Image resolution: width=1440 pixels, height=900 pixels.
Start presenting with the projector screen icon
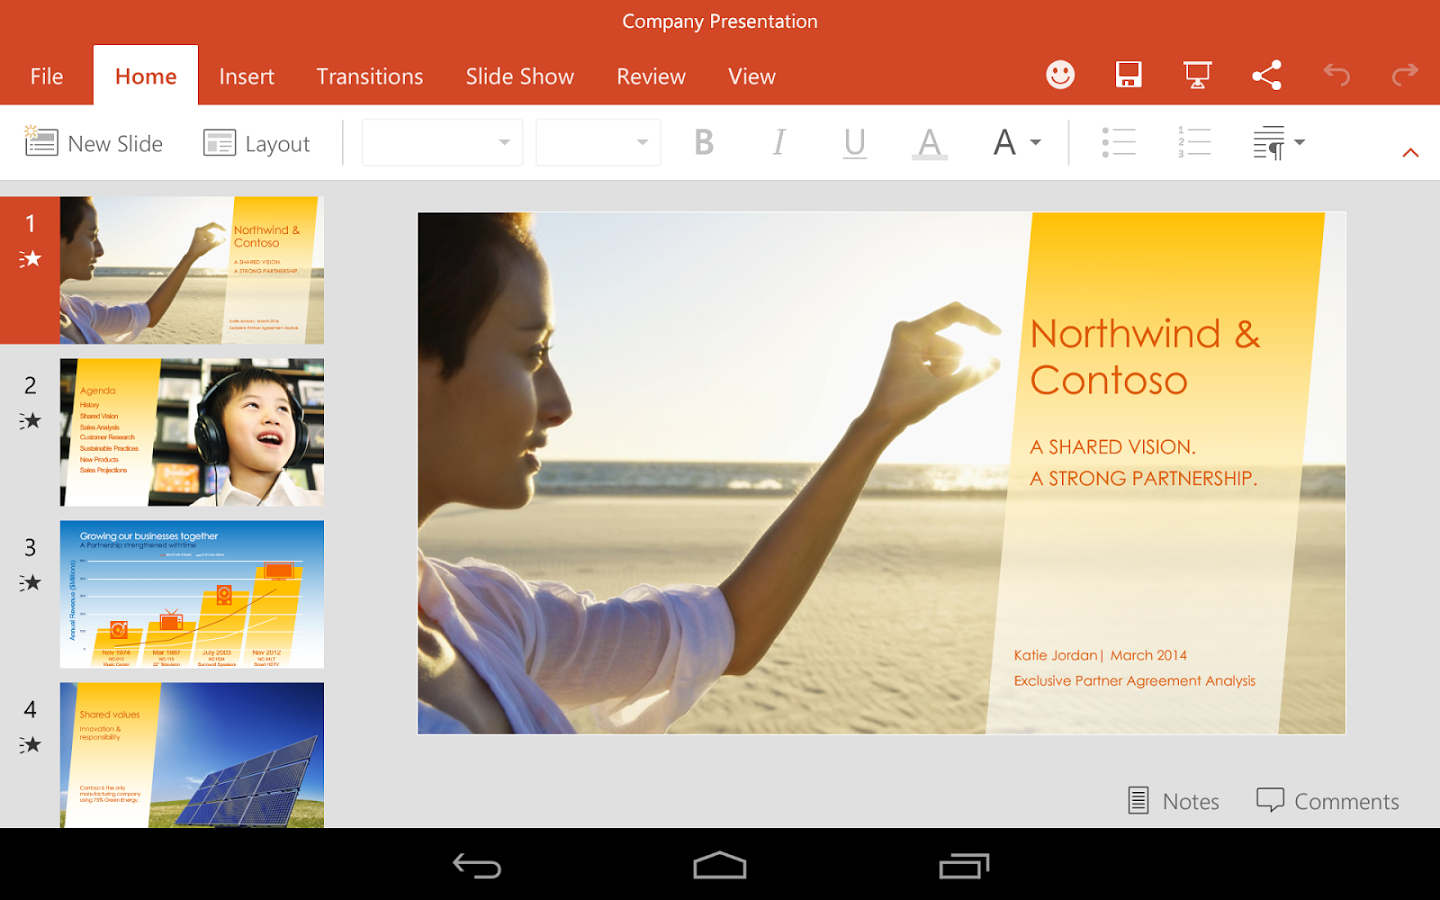(x=1197, y=75)
